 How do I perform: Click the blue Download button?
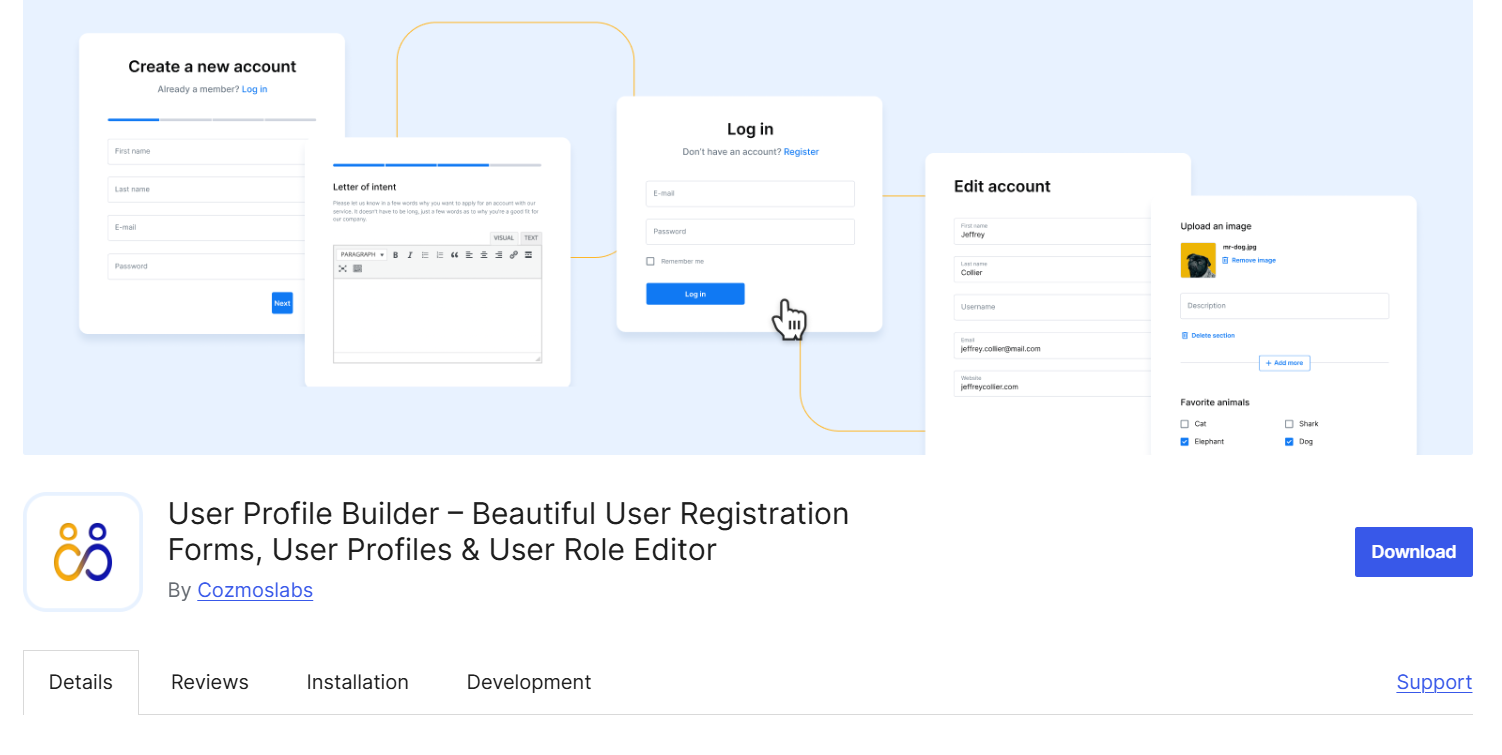pyautogui.click(x=1413, y=551)
